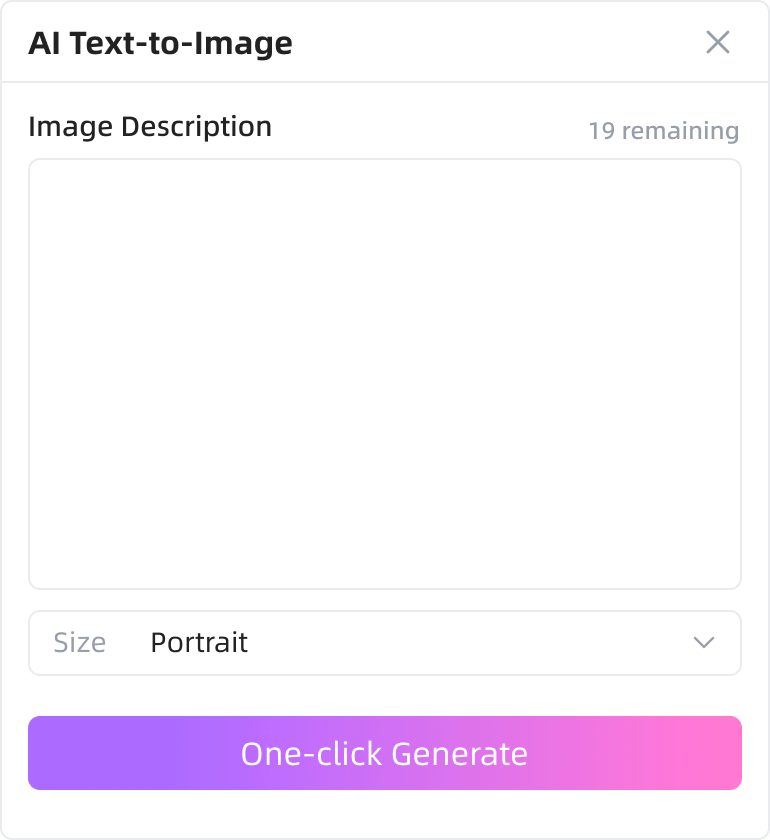770x840 pixels.
Task: Click the Image Description label
Action: click(151, 127)
